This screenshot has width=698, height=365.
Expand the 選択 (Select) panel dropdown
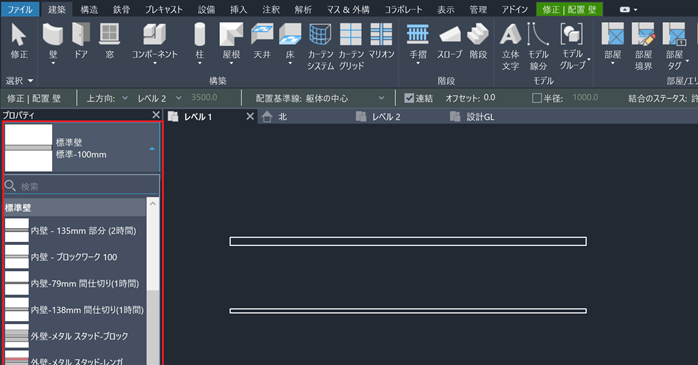click(x=30, y=81)
